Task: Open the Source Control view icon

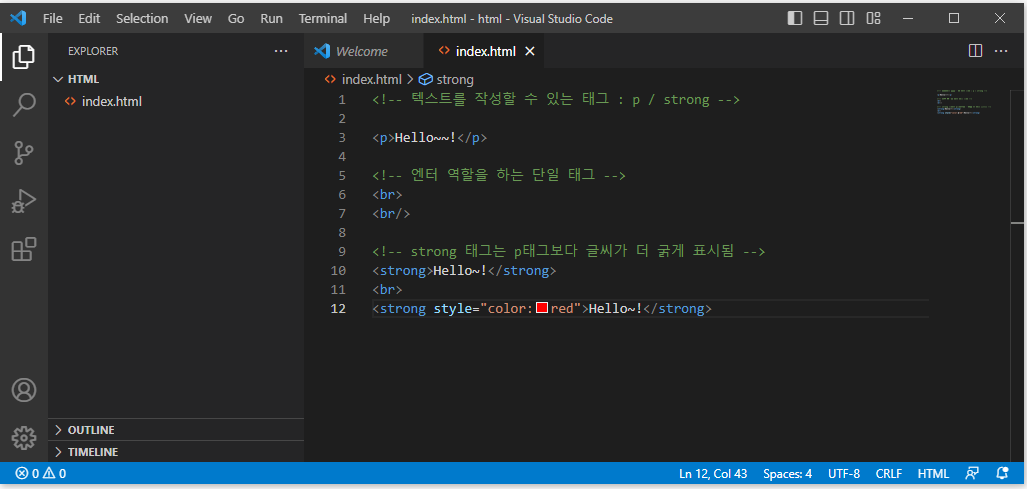Action: point(24,153)
